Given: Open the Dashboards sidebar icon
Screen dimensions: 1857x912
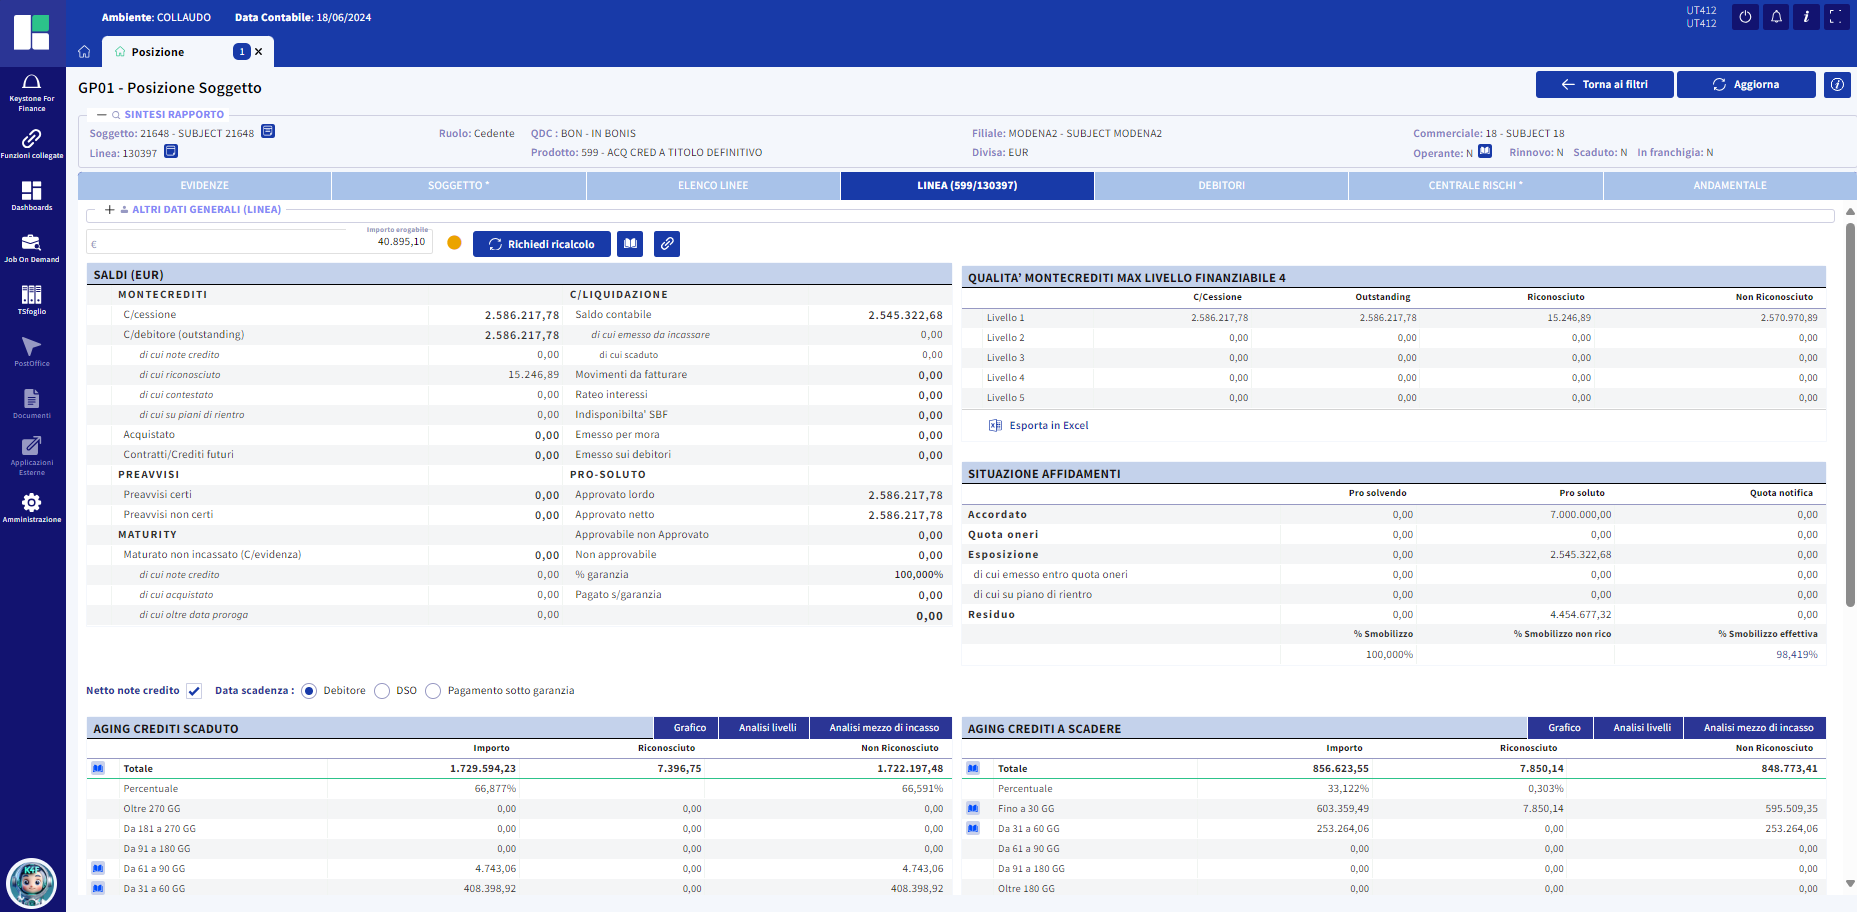Looking at the screenshot, I should point(32,194).
